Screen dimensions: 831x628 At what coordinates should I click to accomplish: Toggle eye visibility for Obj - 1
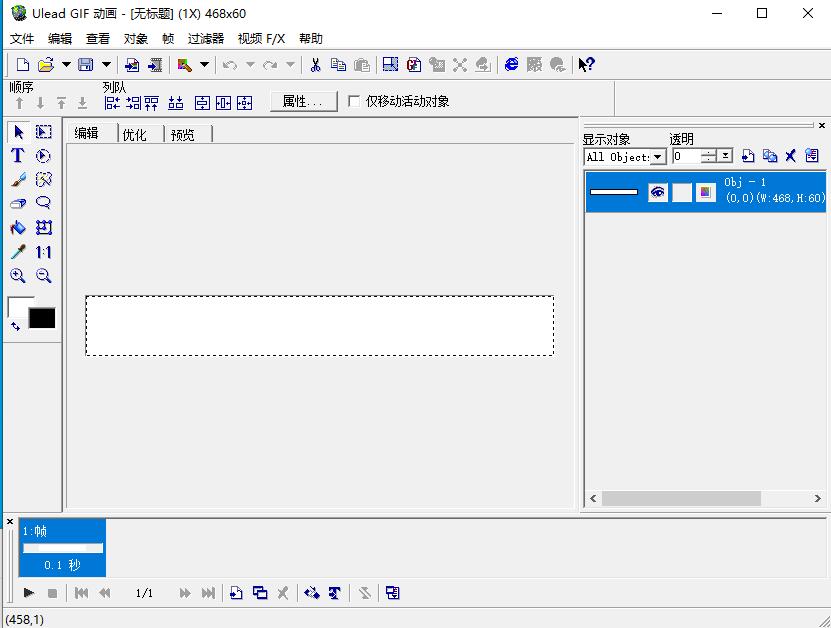click(x=658, y=192)
